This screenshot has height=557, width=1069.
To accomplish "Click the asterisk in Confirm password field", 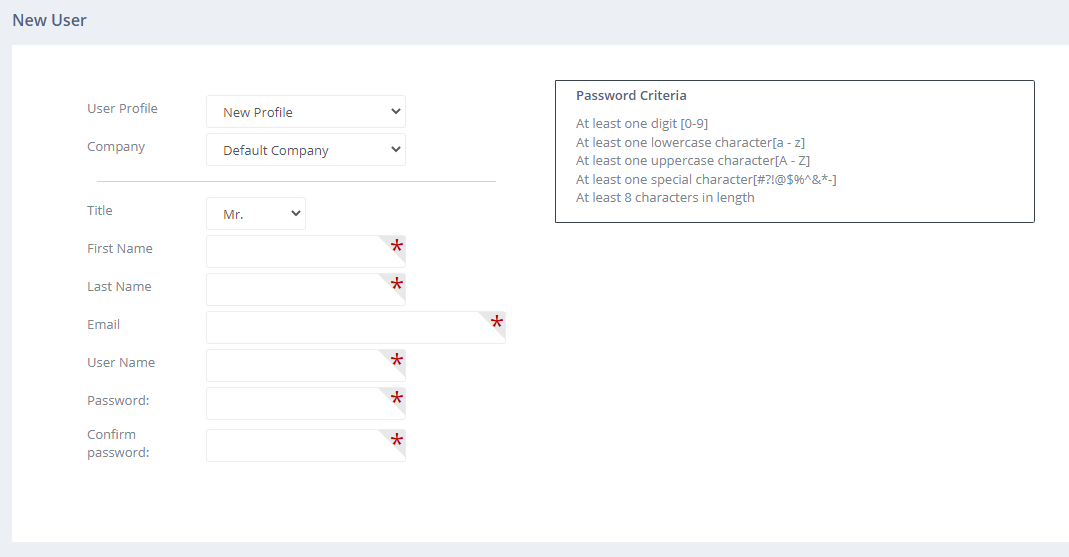I will pyautogui.click(x=397, y=440).
